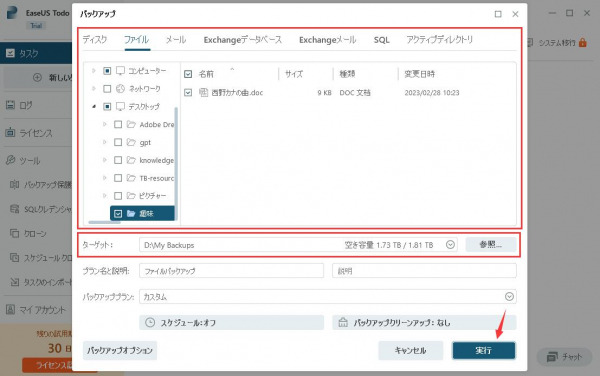Switch to the ディスク tab
The width and height of the screenshot is (600, 376).
[95, 39]
